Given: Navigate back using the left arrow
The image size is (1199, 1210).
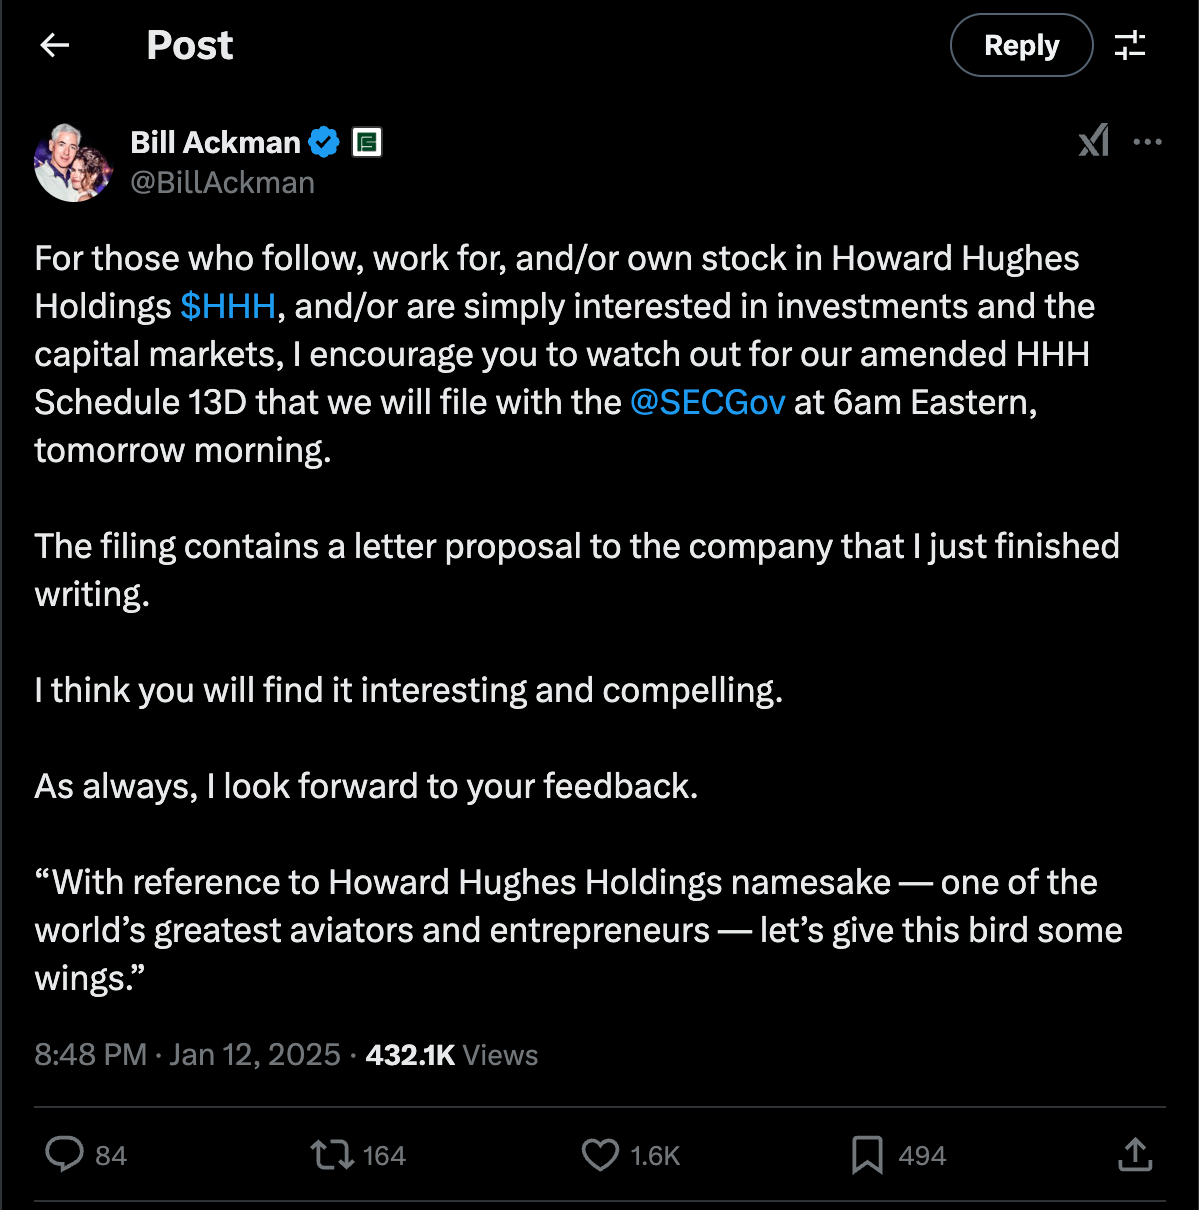Looking at the screenshot, I should [x=55, y=45].
